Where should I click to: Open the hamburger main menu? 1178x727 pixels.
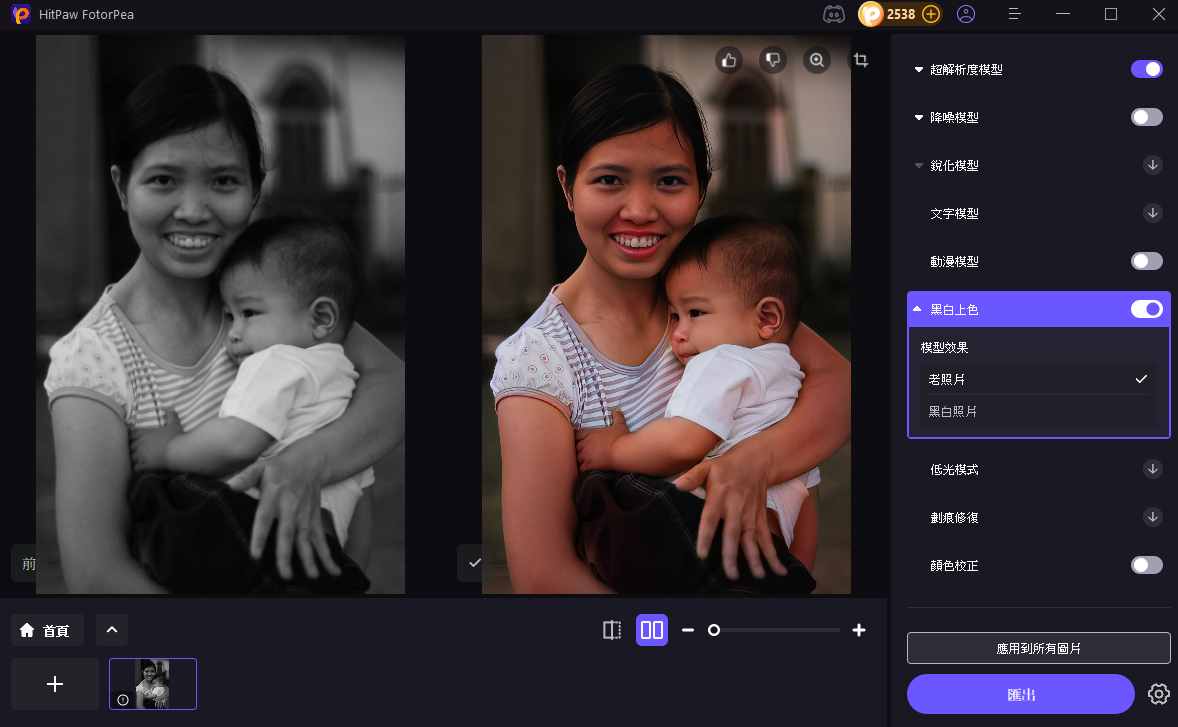coord(1014,14)
